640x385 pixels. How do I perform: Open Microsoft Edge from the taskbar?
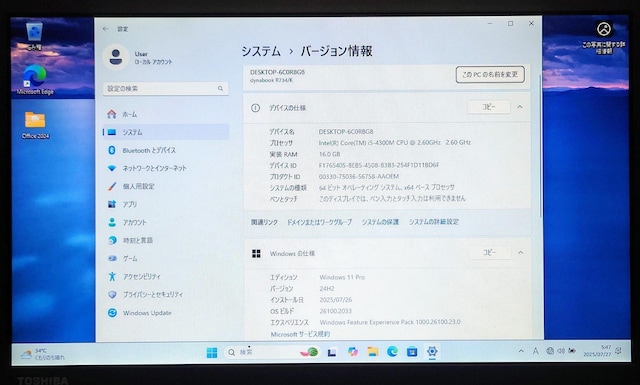(x=392, y=351)
